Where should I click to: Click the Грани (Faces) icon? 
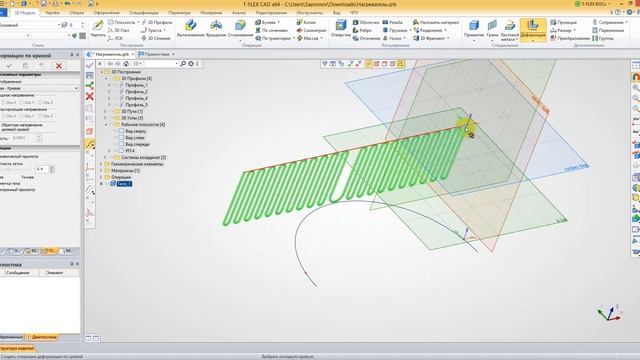(492, 26)
